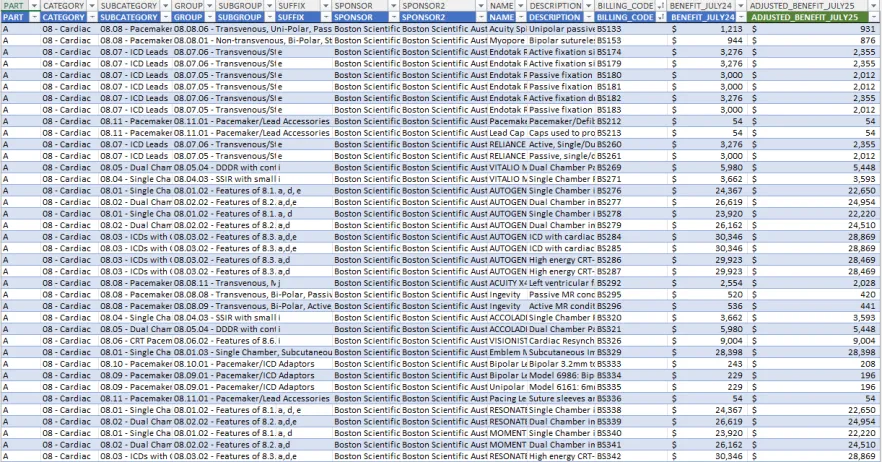
Task: Open the SPONSOR2 filter dropdown in blue header
Action: click(480, 17)
